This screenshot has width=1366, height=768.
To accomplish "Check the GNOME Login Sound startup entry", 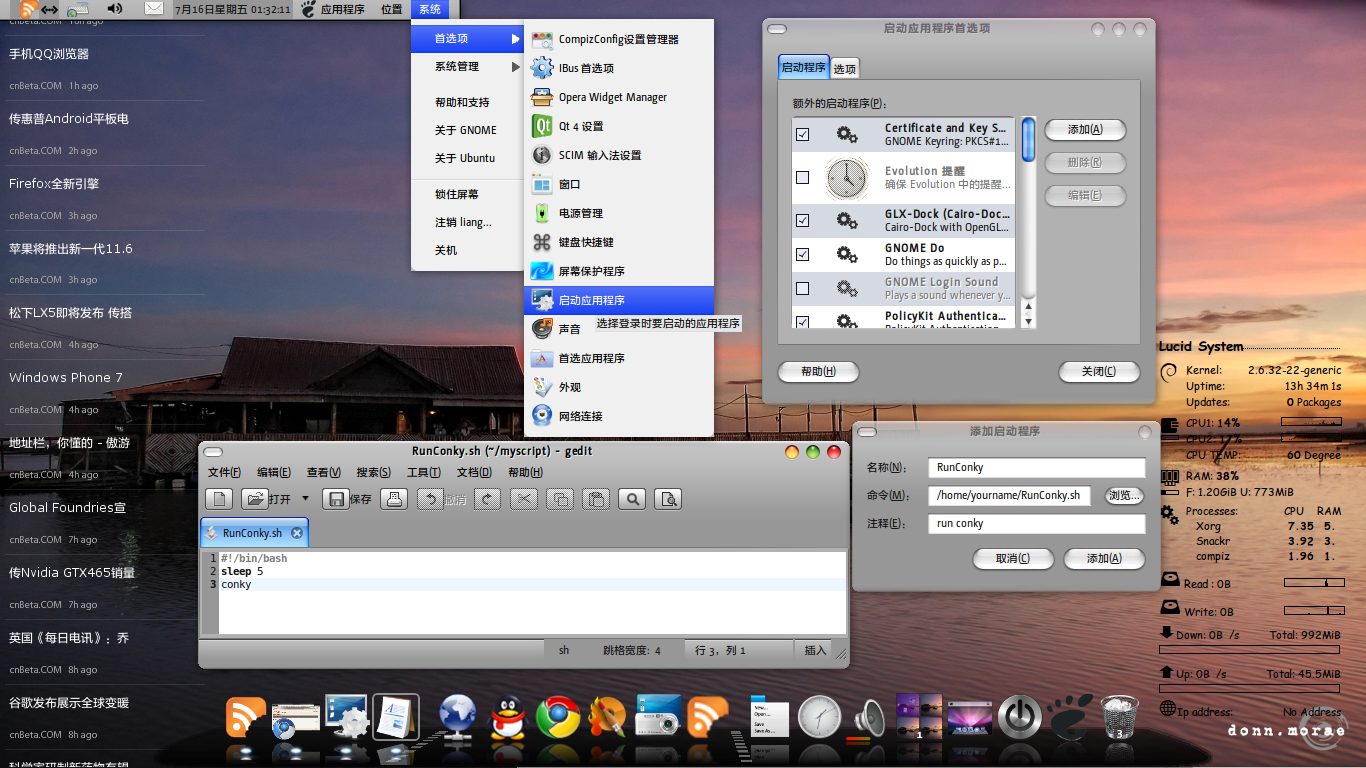I will click(802, 288).
